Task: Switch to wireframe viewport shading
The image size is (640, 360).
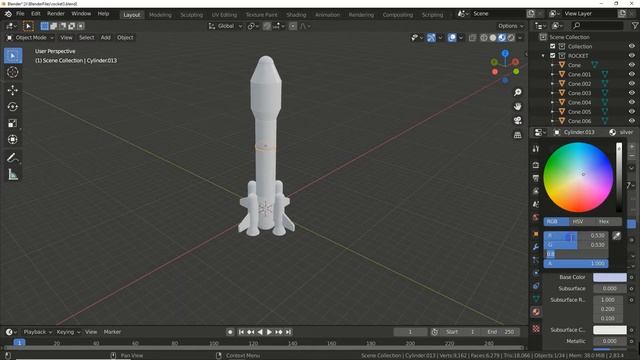Action: coord(484,38)
